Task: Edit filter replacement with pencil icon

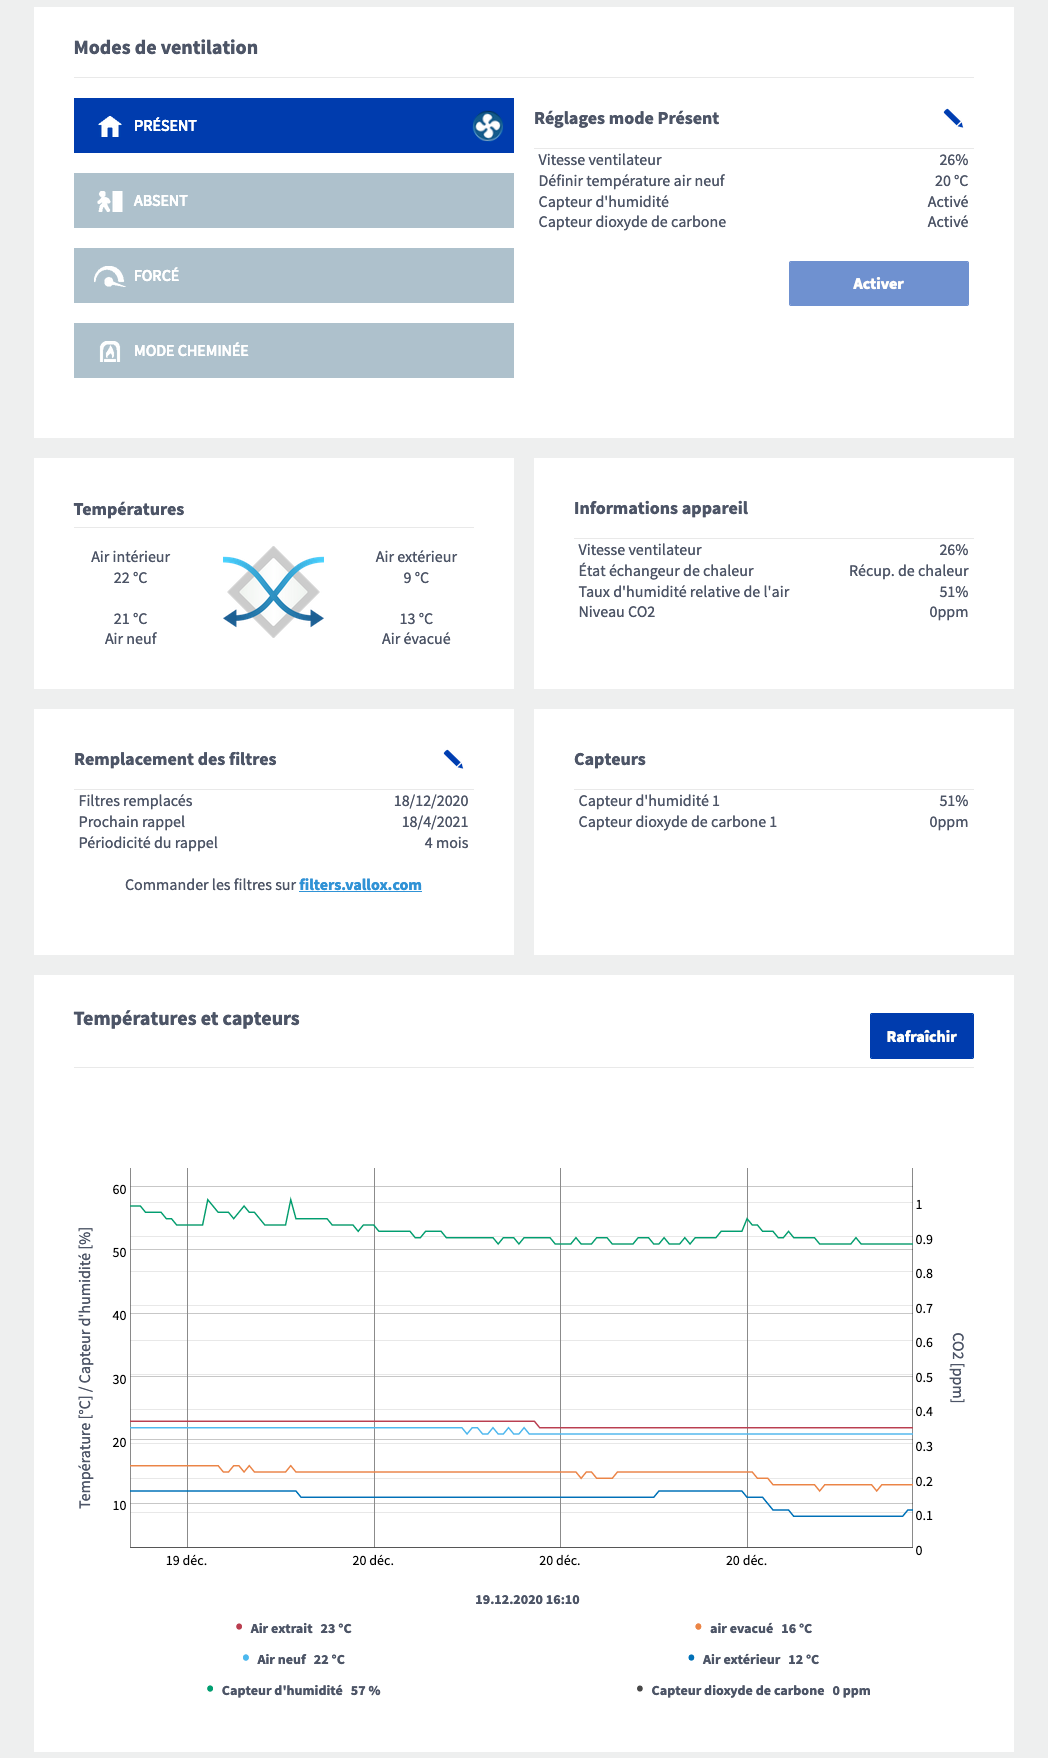Action: click(453, 760)
